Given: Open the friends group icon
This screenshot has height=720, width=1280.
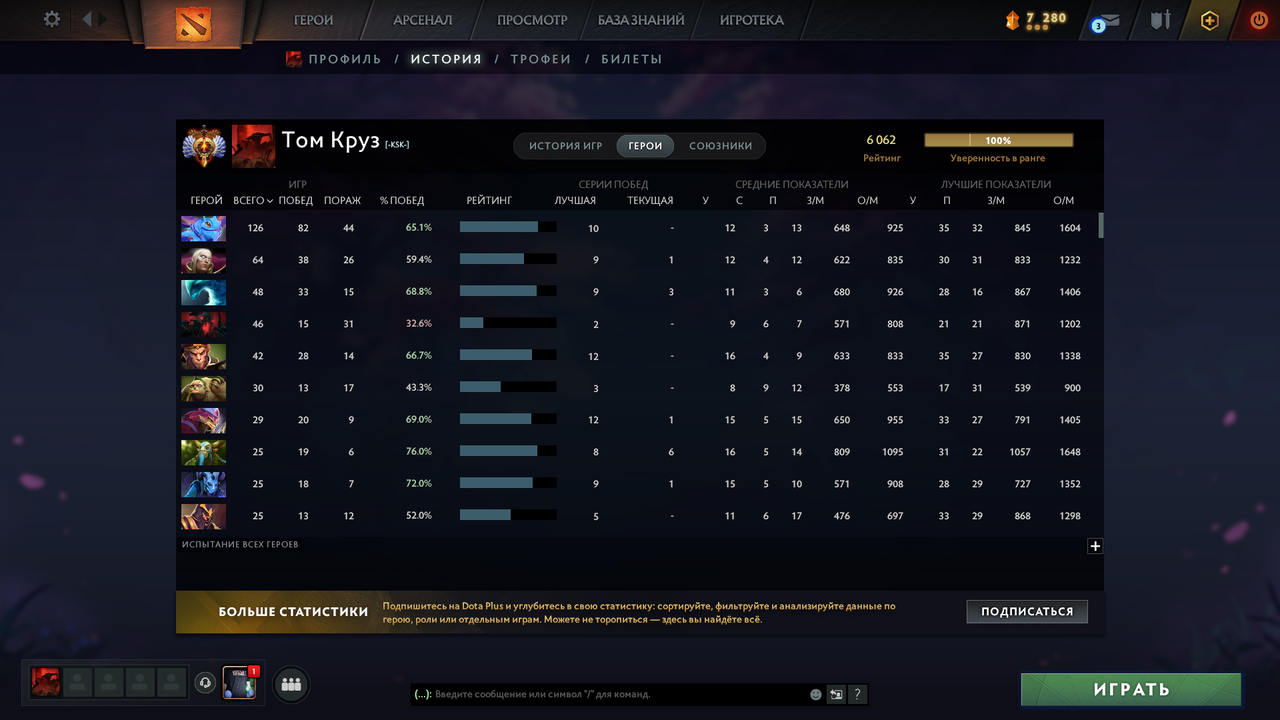Looking at the screenshot, I should point(291,684).
